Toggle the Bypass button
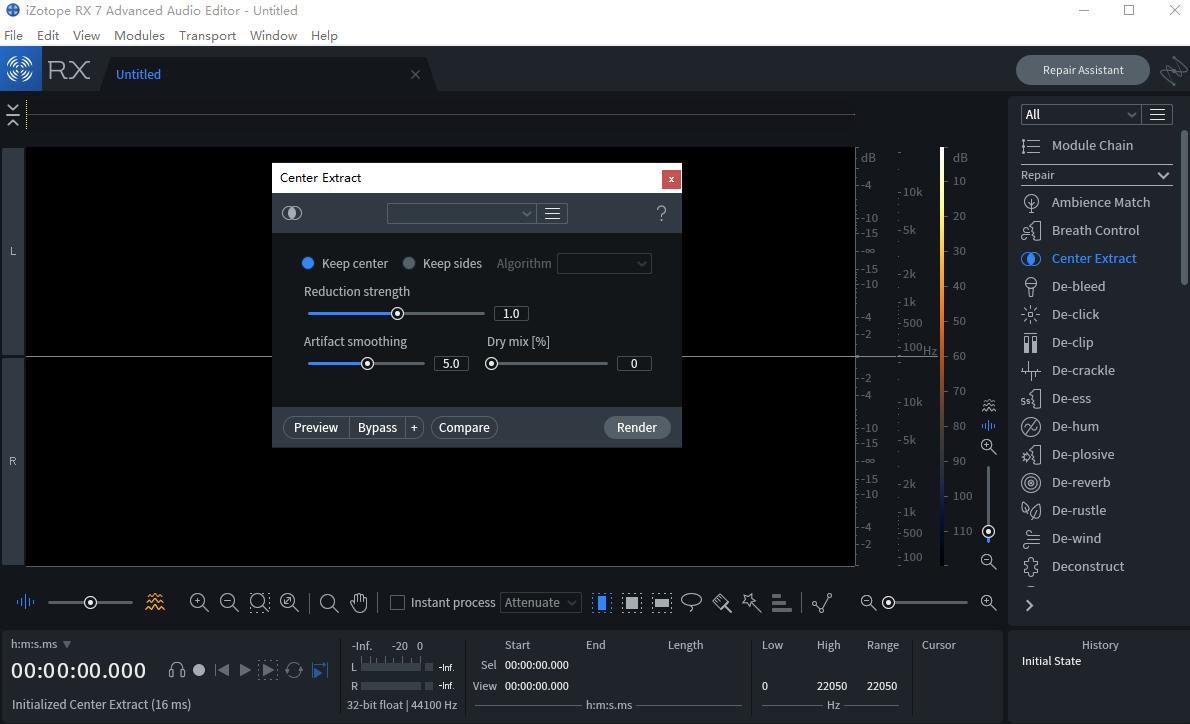This screenshot has width=1190, height=724. (x=377, y=428)
